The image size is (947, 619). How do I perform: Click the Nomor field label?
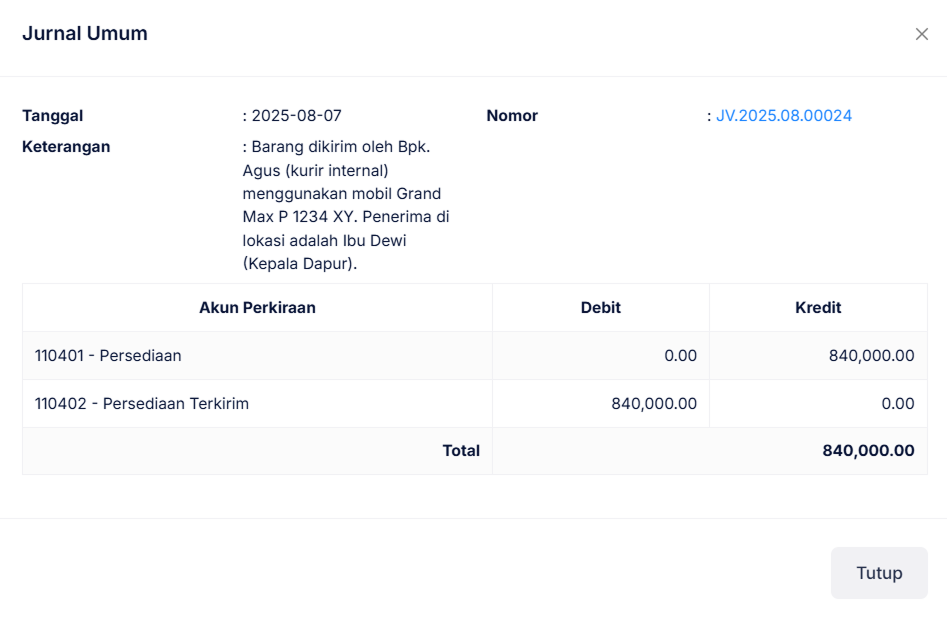pyautogui.click(x=512, y=116)
